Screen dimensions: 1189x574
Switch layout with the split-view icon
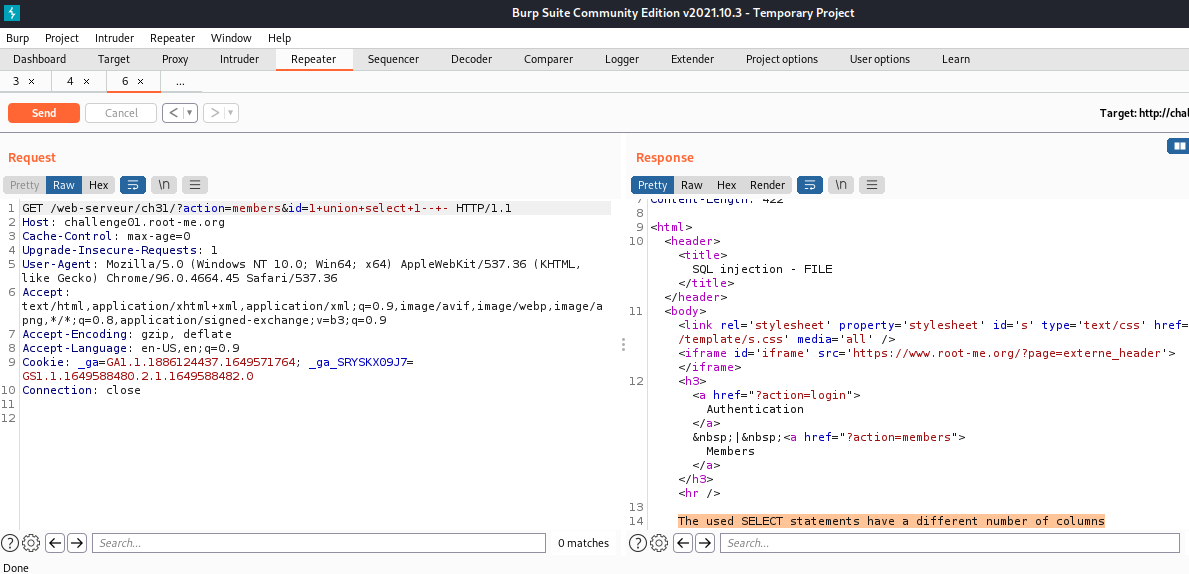[1178, 146]
